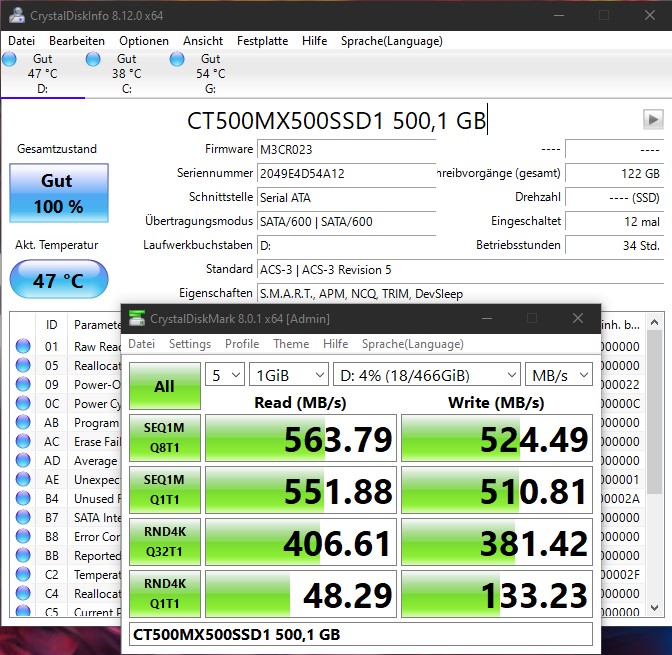Viewport: 672px width, 655px height.
Task: Select the D: drive status orb at 47 °C
Action: tap(9, 59)
